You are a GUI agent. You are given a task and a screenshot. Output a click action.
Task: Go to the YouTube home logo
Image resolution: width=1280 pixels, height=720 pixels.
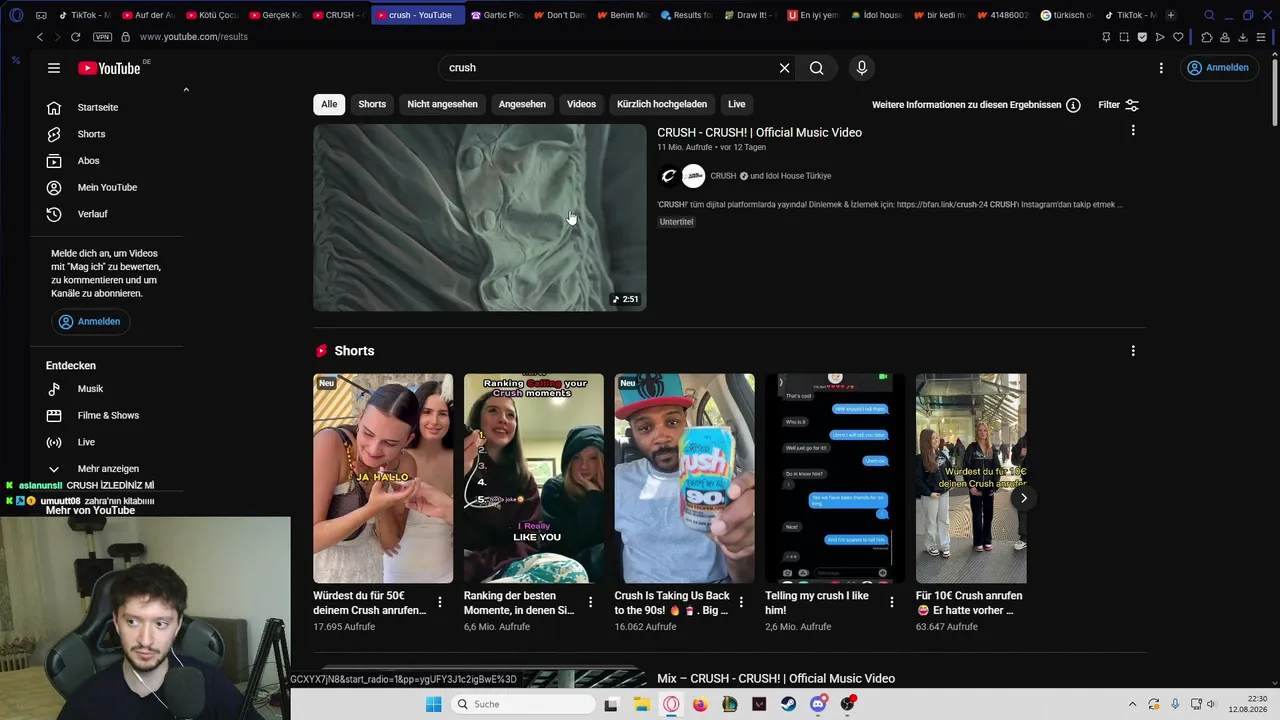(x=109, y=68)
